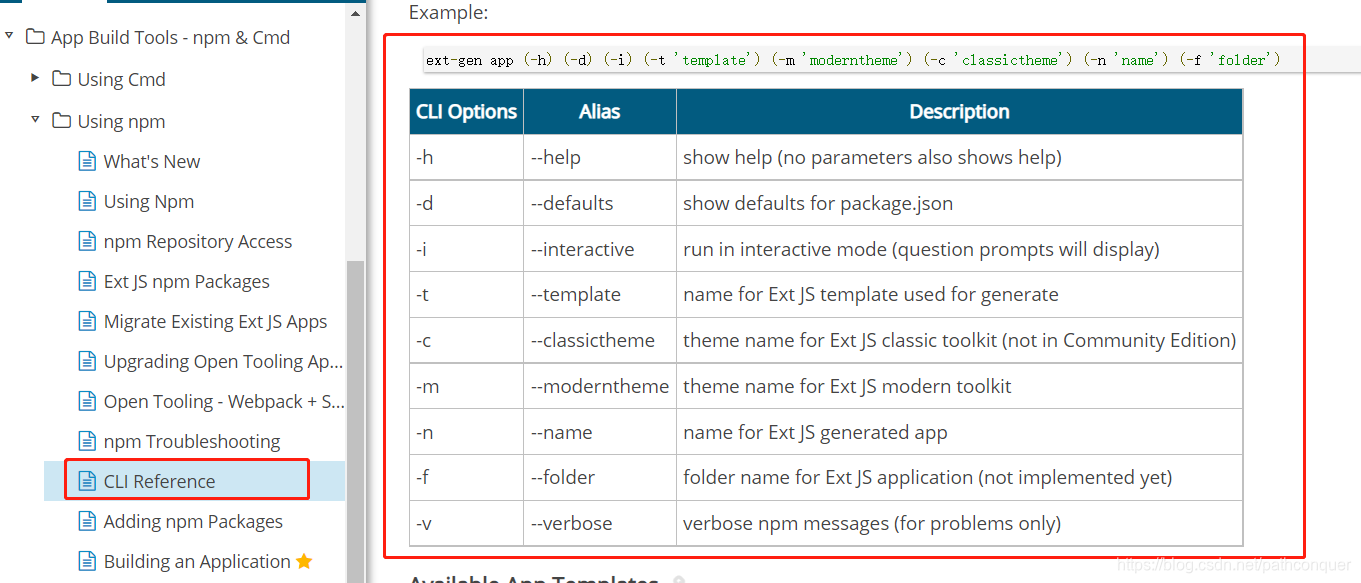Viewport: 1361px width, 583px height.
Task: Open npm Troubleshooting page
Action: coord(192,441)
